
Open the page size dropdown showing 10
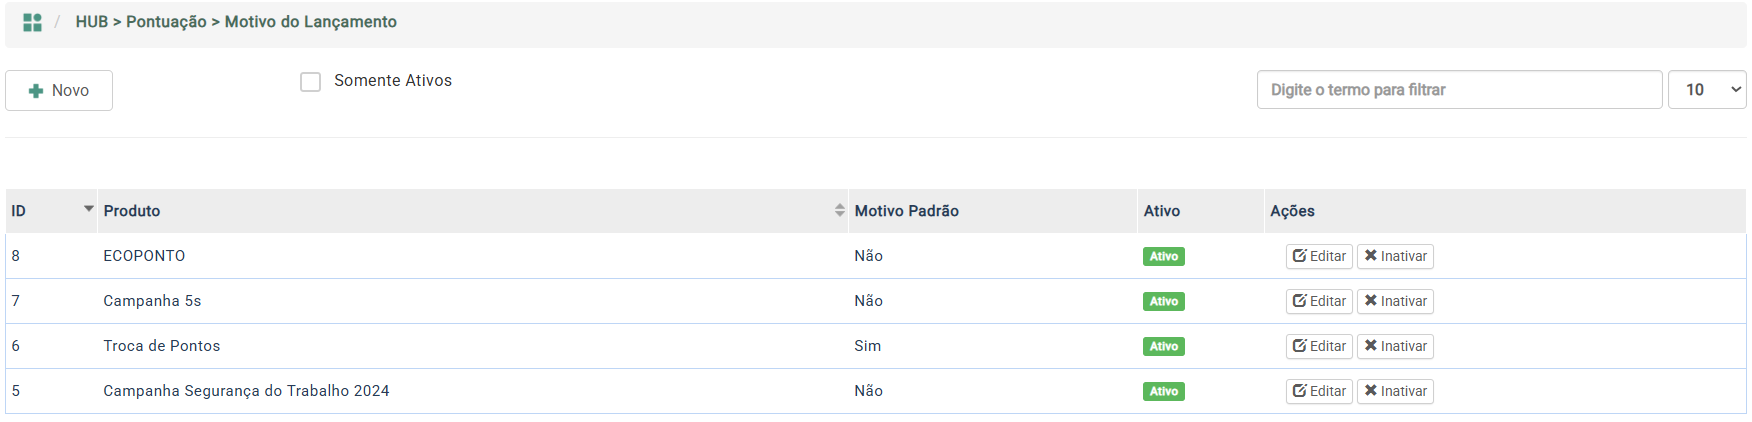click(1706, 90)
